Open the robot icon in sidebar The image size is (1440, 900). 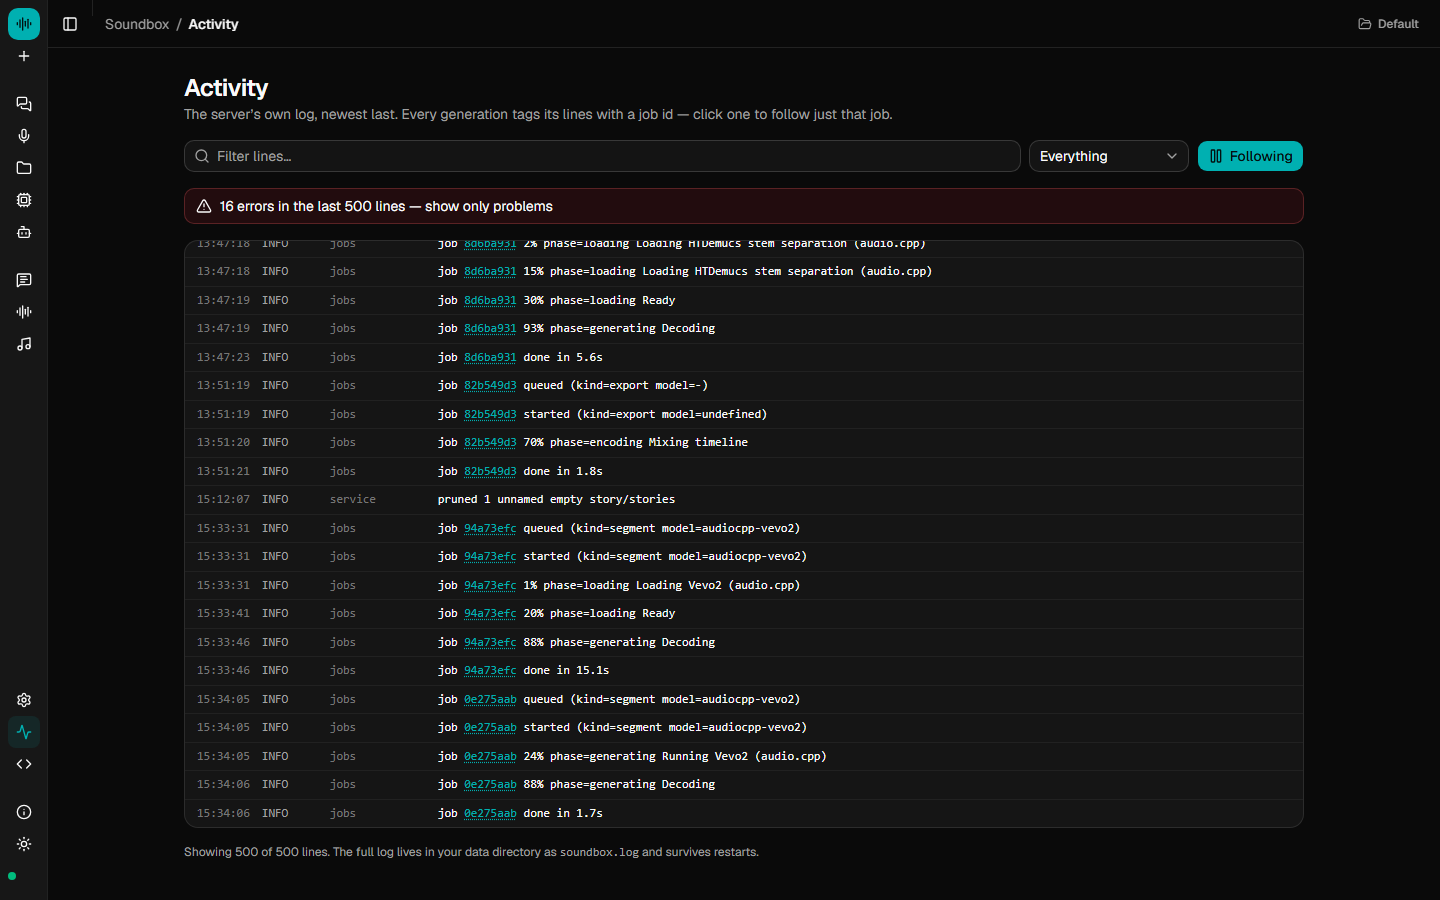click(x=24, y=232)
